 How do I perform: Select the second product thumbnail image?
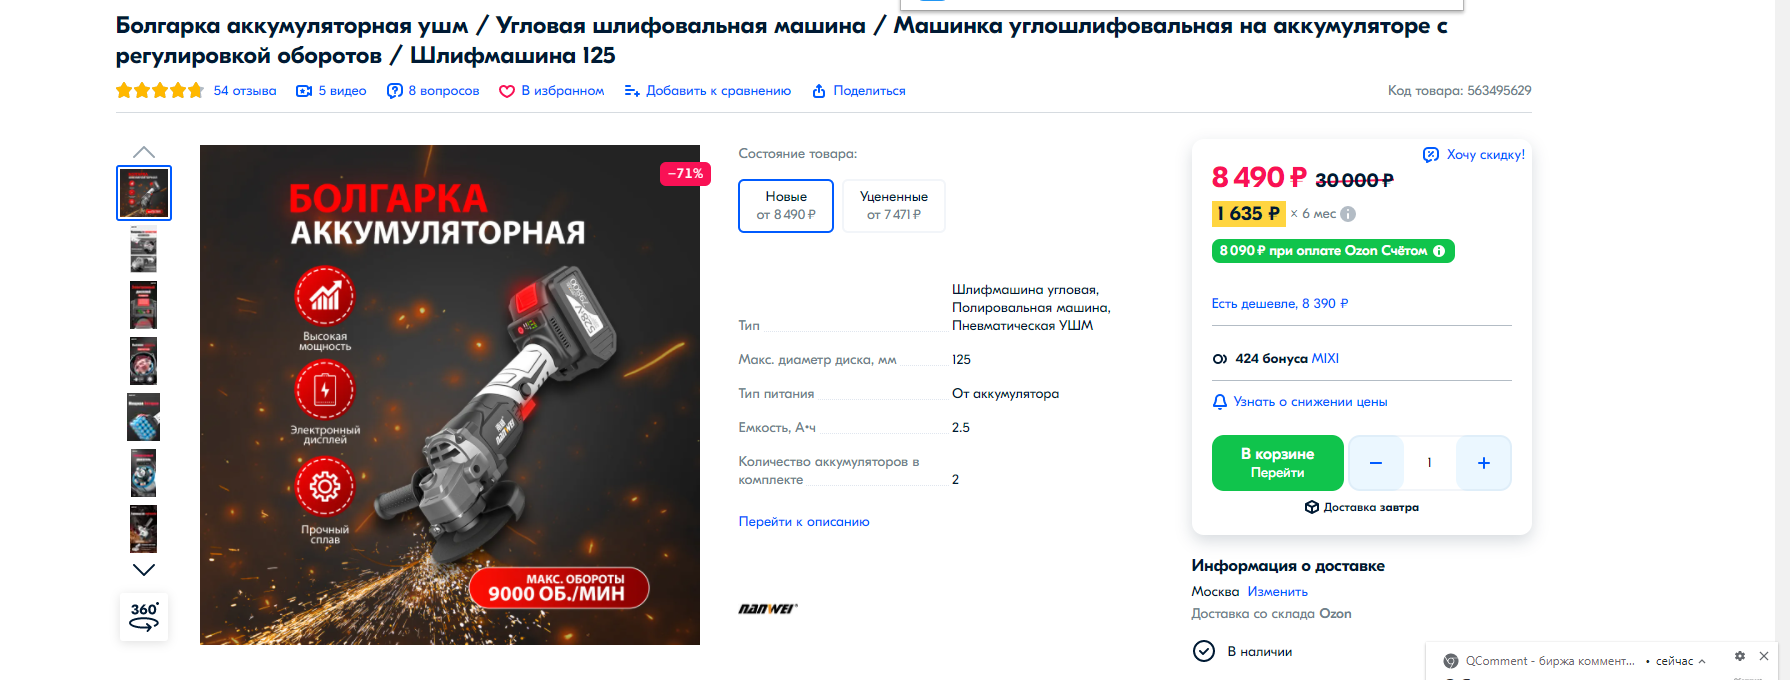pyautogui.click(x=144, y=249)
